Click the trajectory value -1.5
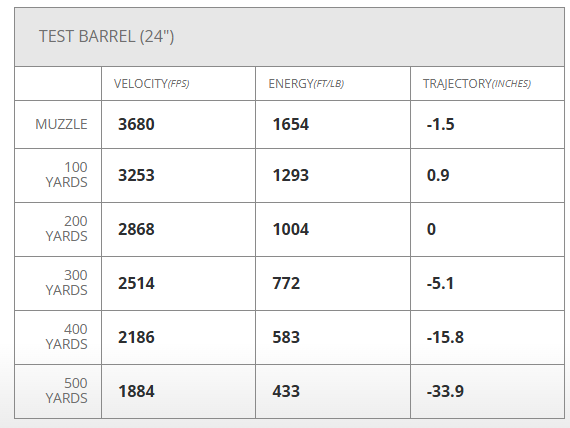The image size is (570, 428). coord(441,124)
